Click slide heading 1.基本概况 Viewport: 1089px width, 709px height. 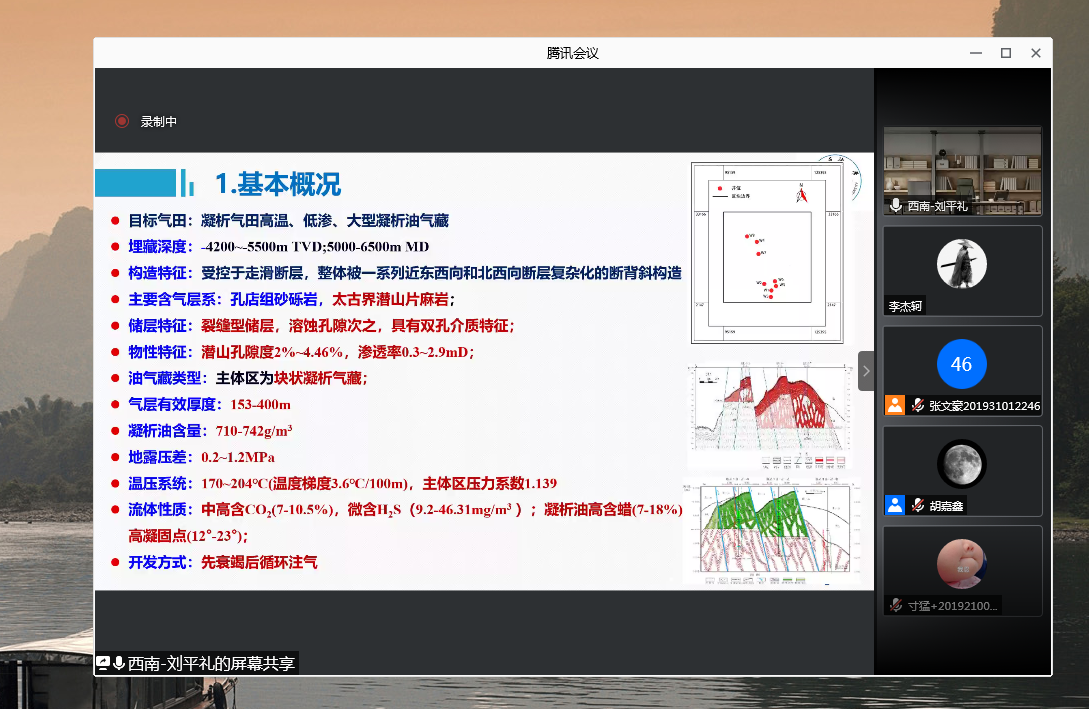(279, 184)
